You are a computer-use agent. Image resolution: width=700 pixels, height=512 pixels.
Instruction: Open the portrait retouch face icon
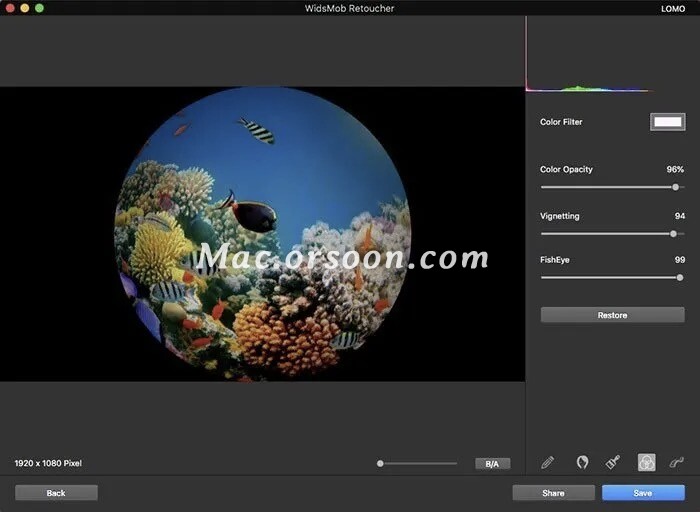[582, 462]
